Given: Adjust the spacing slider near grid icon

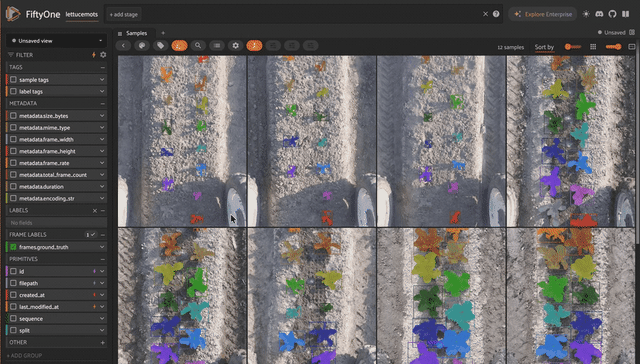Looking at the screenshot, I should click(x=613, y=47).
